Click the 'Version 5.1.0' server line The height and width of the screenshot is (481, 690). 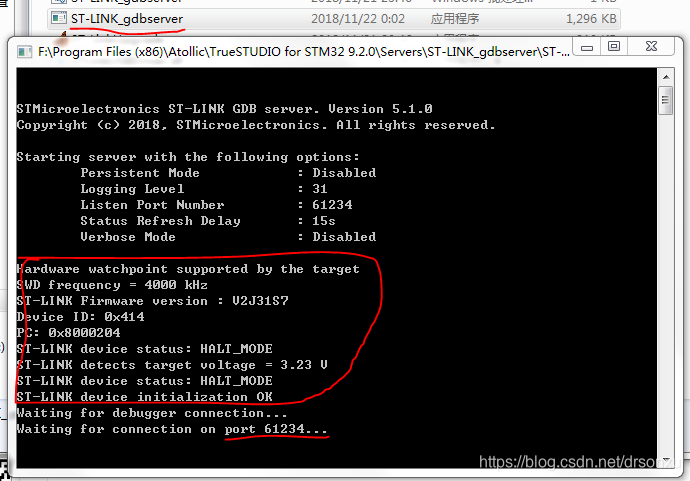[224, 109]
